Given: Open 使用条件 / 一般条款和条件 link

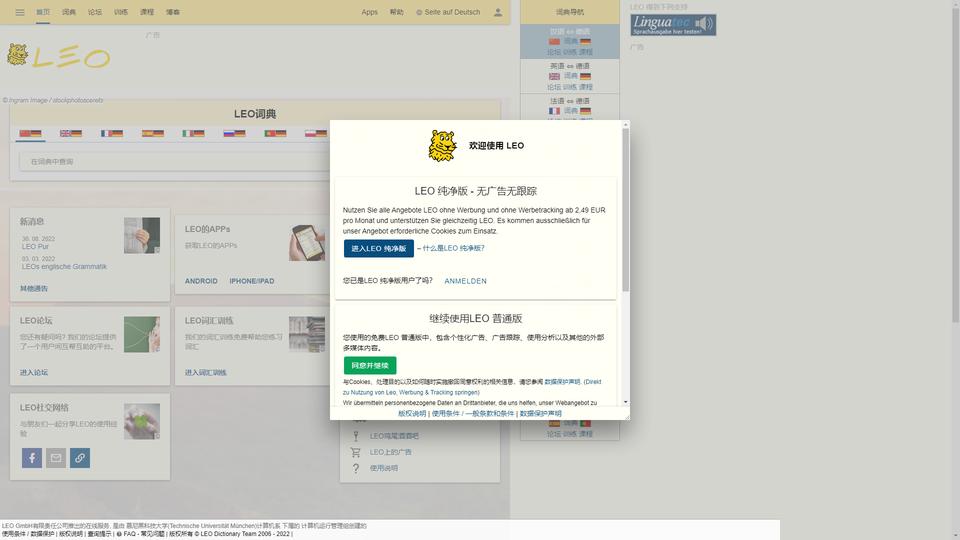Looking at the screenshot, I should [473, 413].
